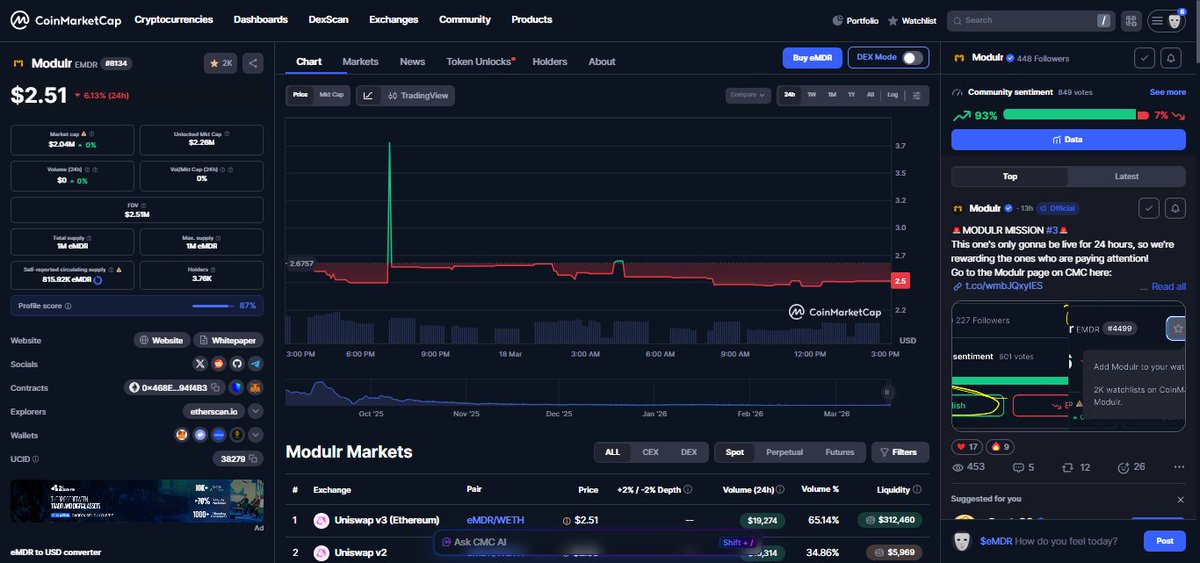Expand post text with Read all
Screen dimensions: 1200x563
pos(1168,286)
